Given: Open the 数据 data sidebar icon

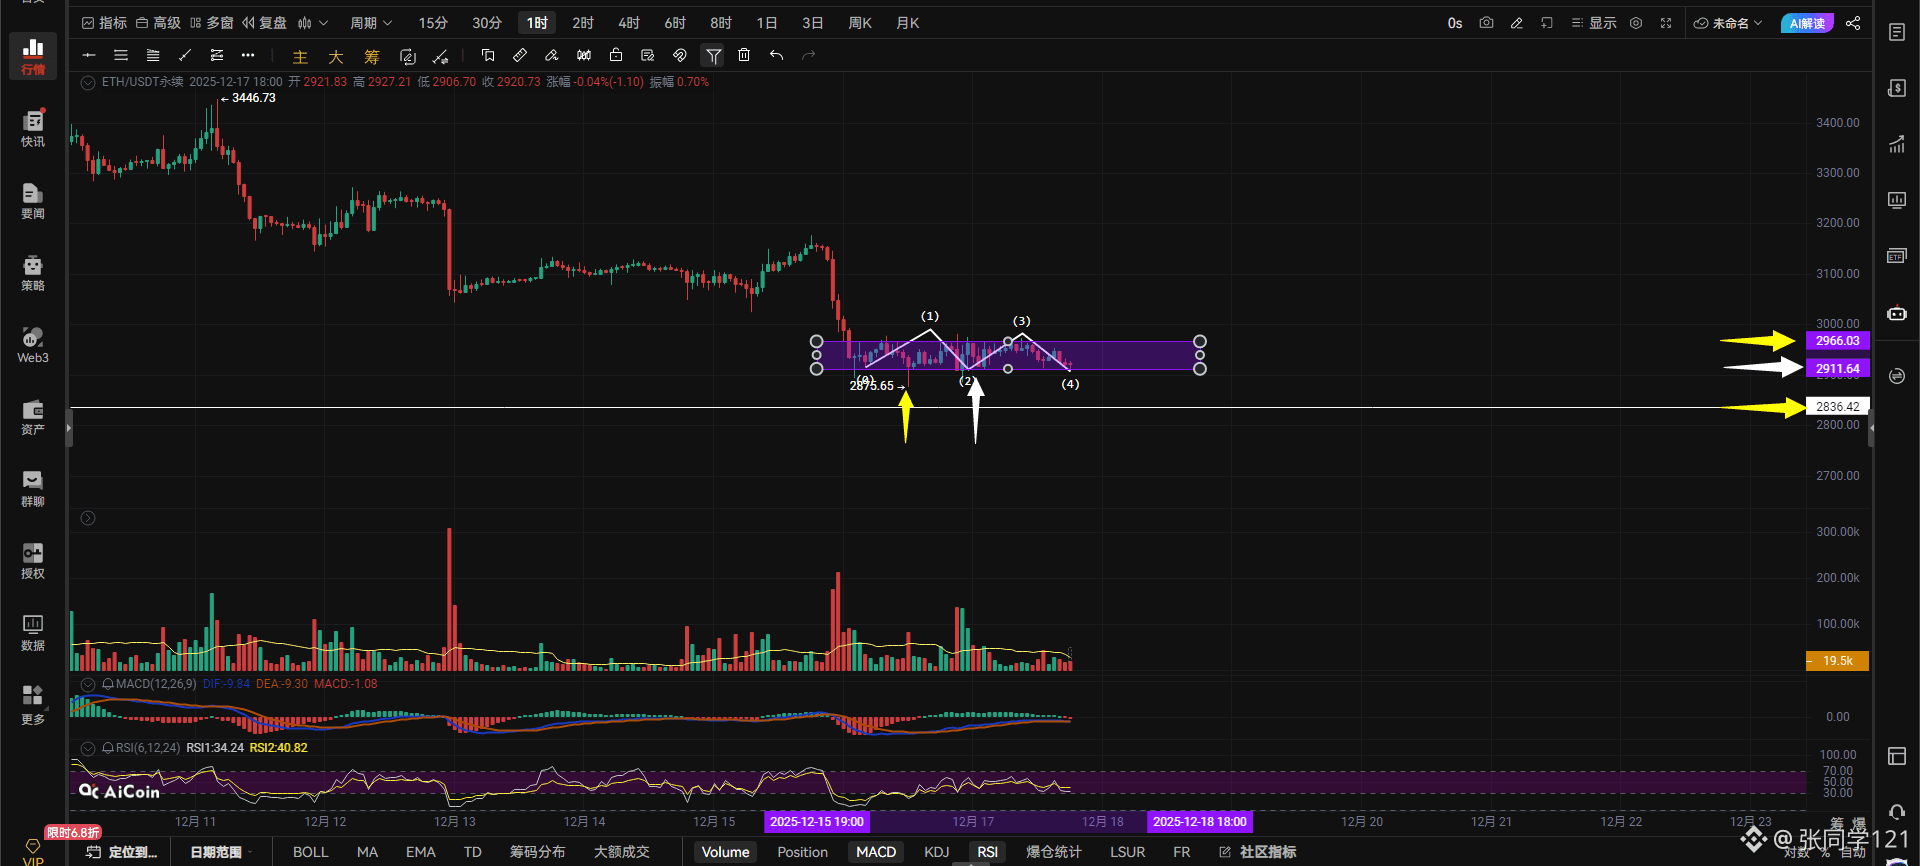Looking at the screenshot, I should click(x=33, y=632).
